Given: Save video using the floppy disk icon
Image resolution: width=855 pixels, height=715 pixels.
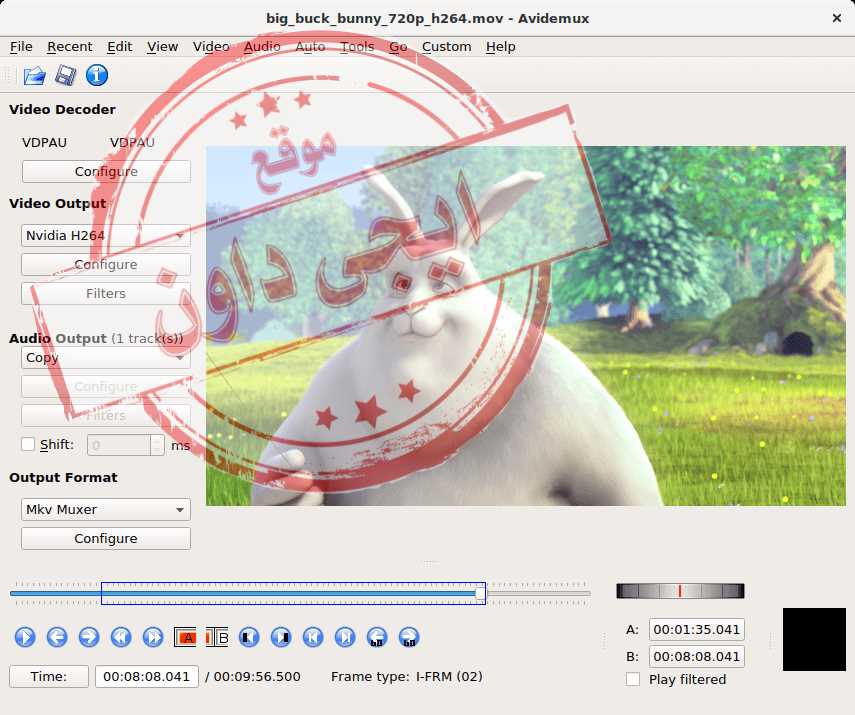Looking at the screenshot, I should (65, 75).
